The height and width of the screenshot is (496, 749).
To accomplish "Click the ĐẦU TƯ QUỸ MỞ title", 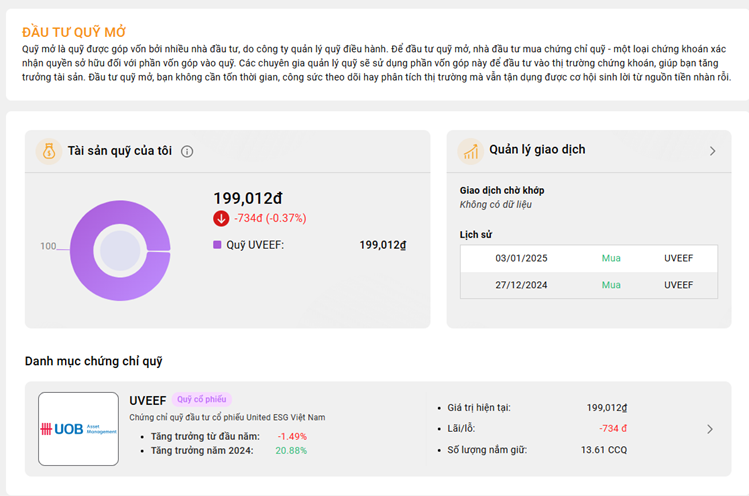I will pos(74,32).
